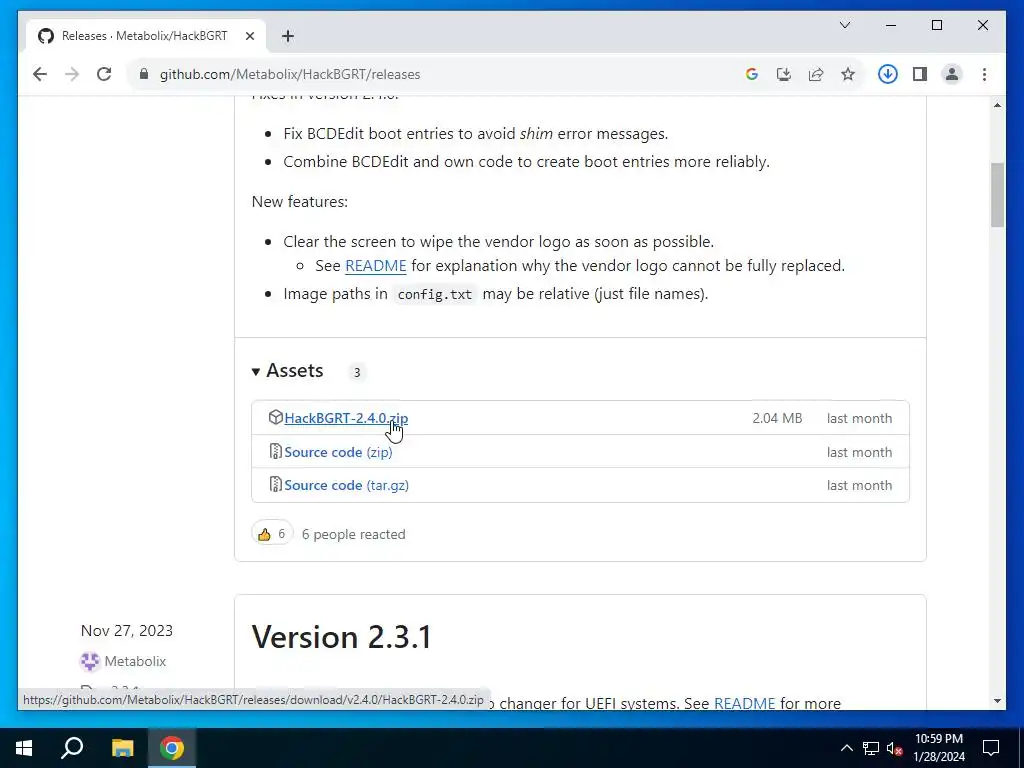The image size is (1024, 768).
Task: Open the taskbar clock and date
Action: click(939, 748)
